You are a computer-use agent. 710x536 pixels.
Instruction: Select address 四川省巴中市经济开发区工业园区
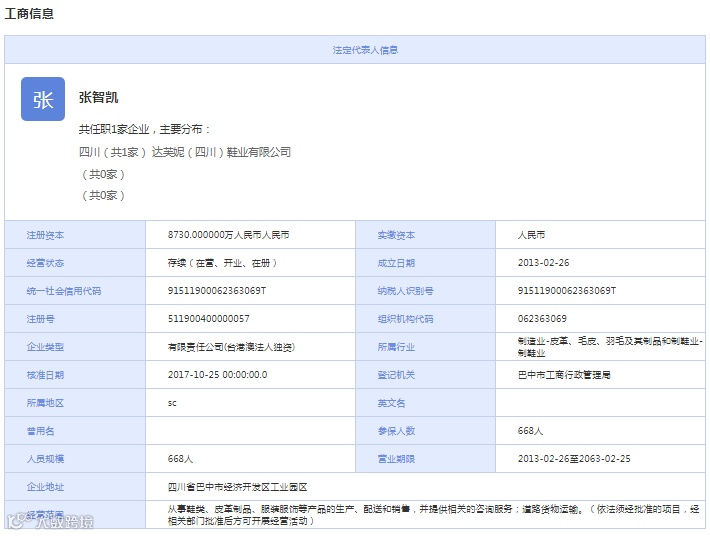[237, 487]
